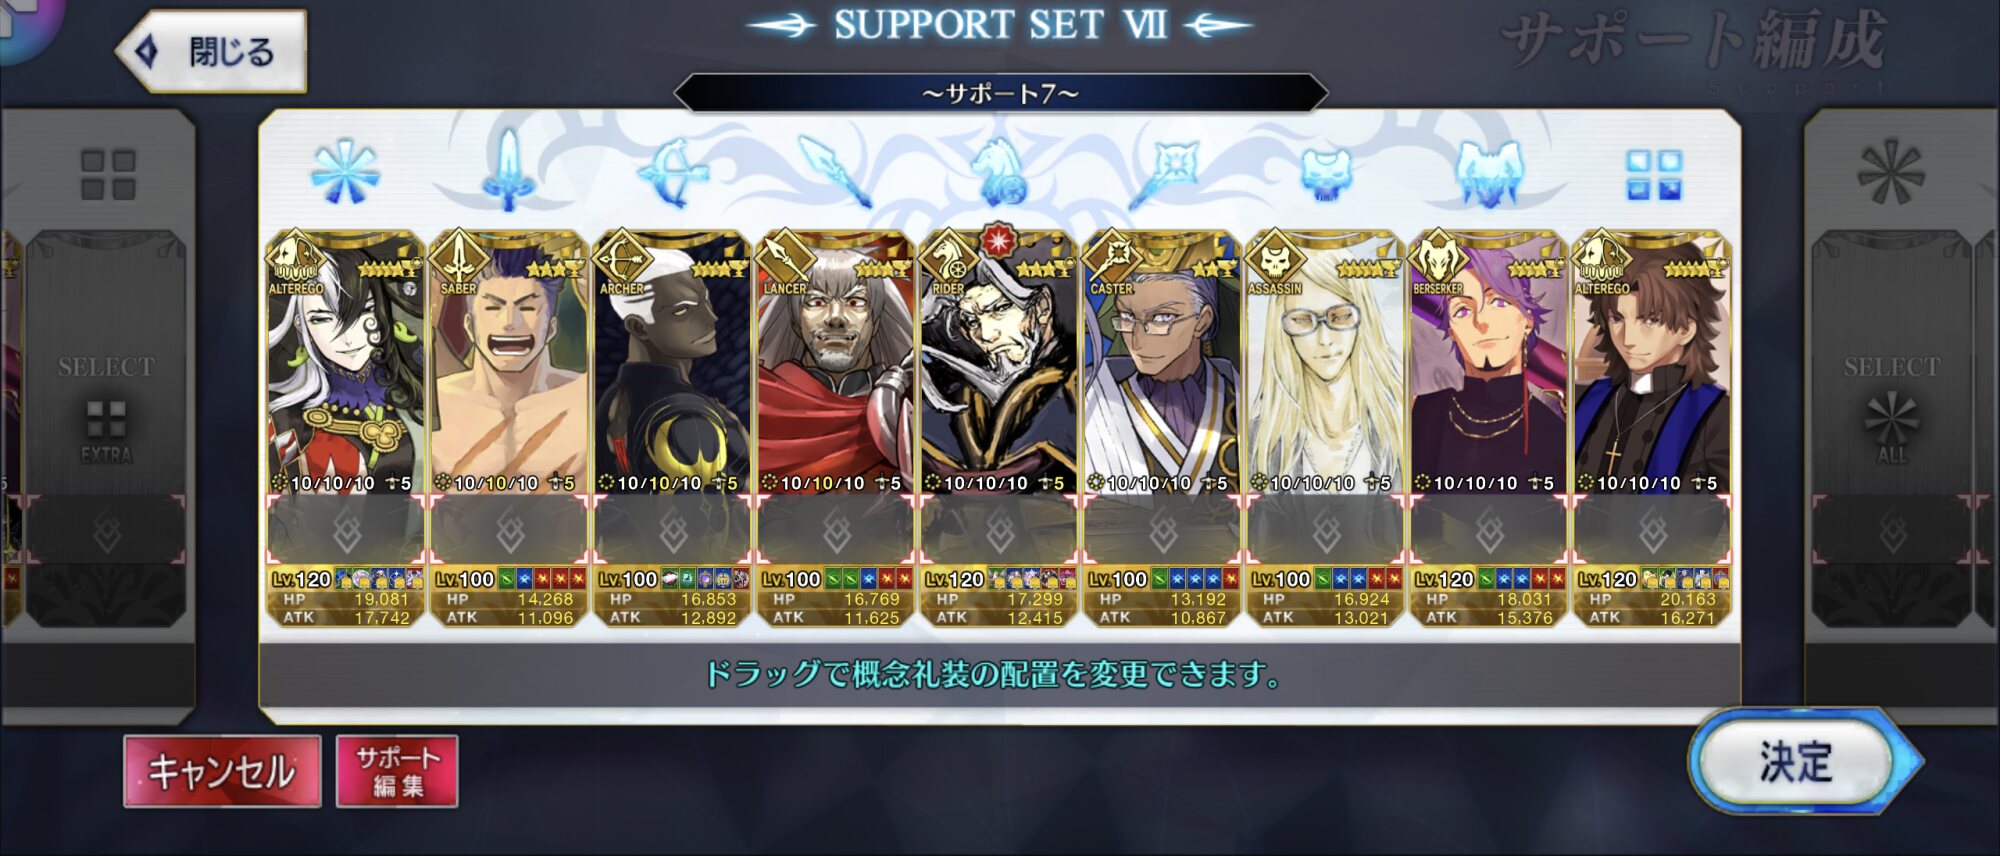
Task: Open サポート編集 support edit
Action: (x=397, y=771)
